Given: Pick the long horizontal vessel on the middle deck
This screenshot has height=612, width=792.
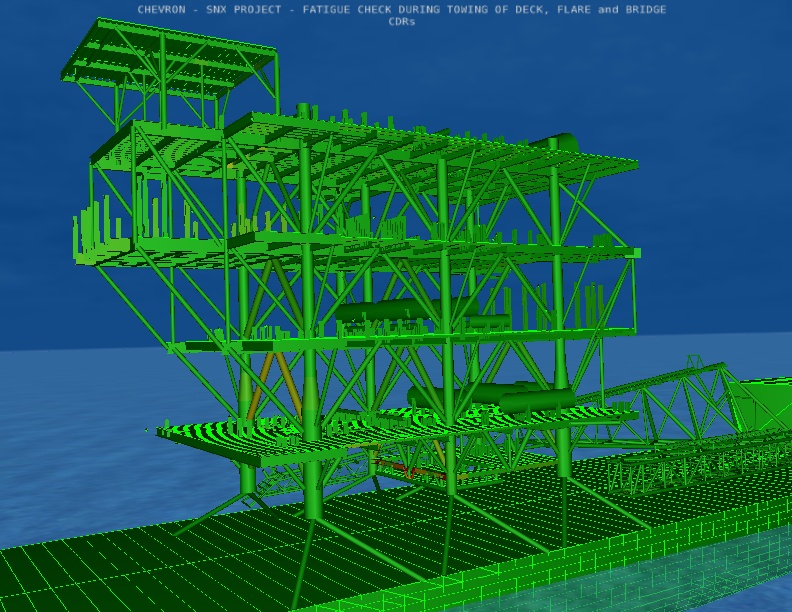Looking at the screenshot, I should (395, 311).
